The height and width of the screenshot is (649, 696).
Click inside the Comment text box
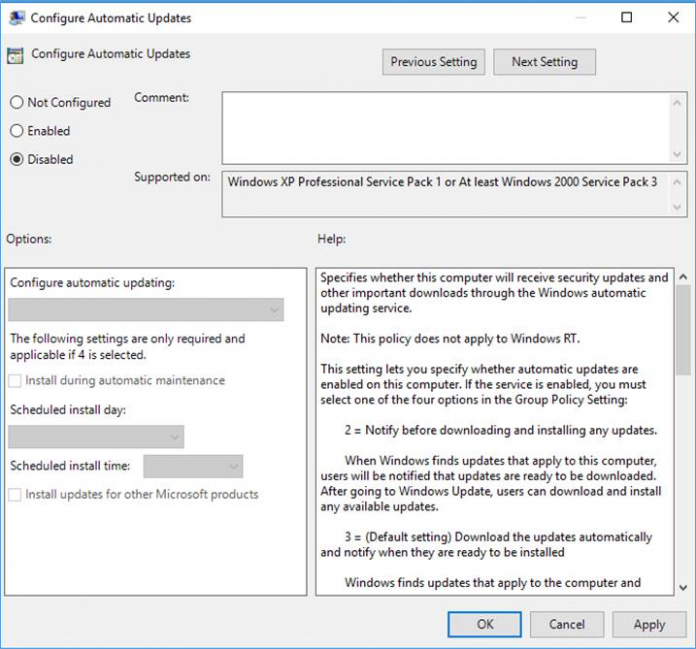446,128
